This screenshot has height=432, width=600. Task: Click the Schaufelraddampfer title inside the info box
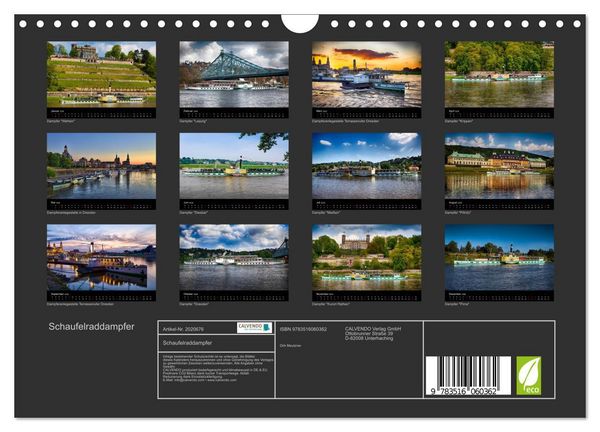(x=187, y=343)
